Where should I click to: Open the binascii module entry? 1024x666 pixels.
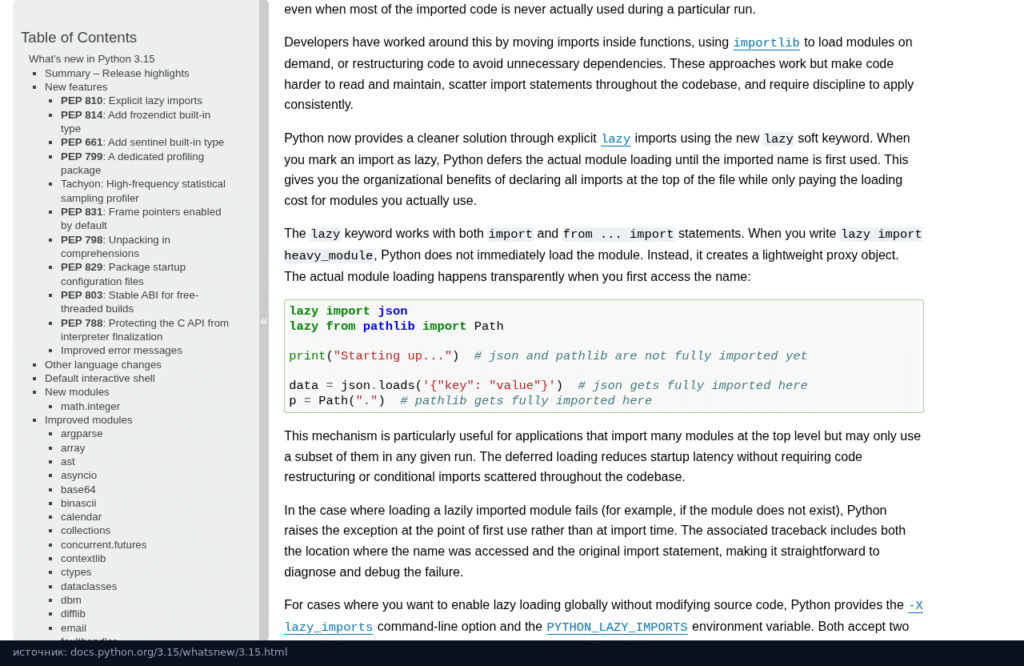(78, 503)
